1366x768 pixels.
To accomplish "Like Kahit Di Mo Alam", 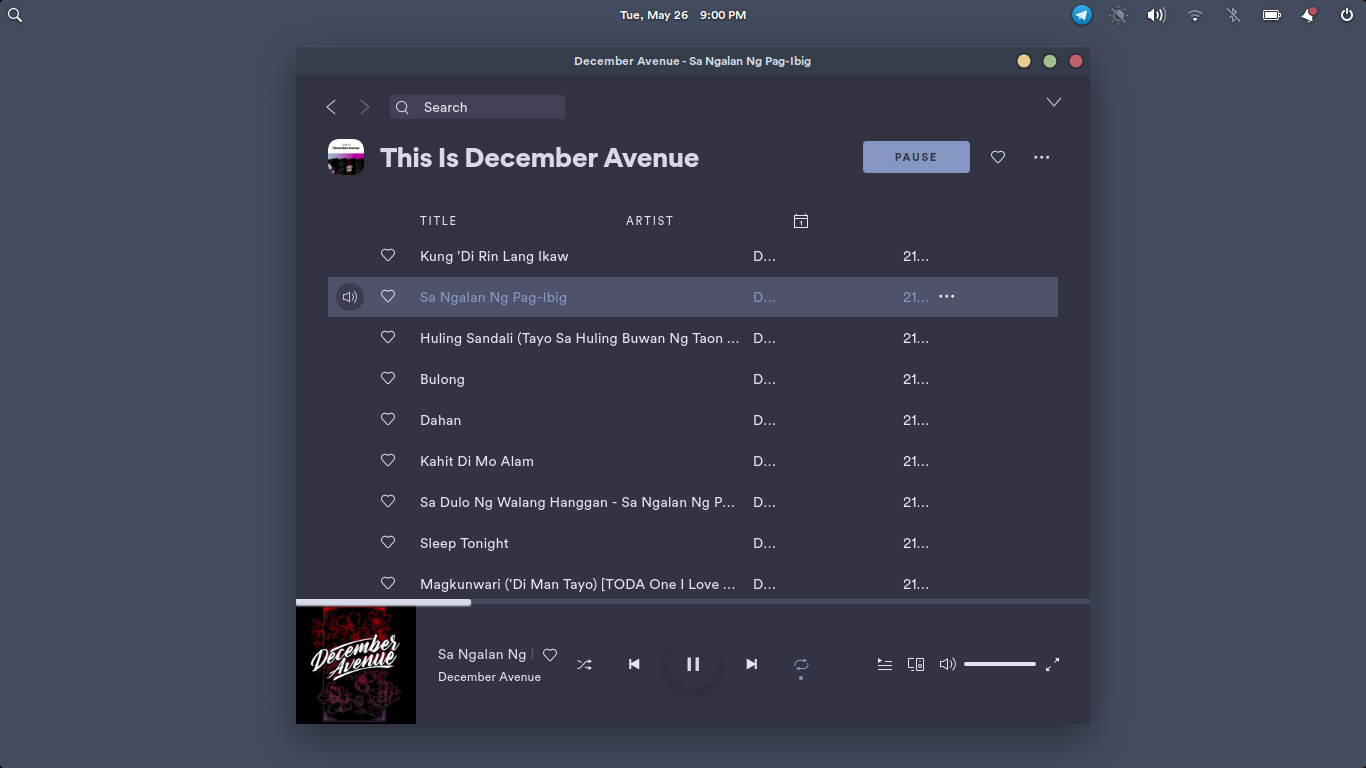I will click(x=388, y=461).
